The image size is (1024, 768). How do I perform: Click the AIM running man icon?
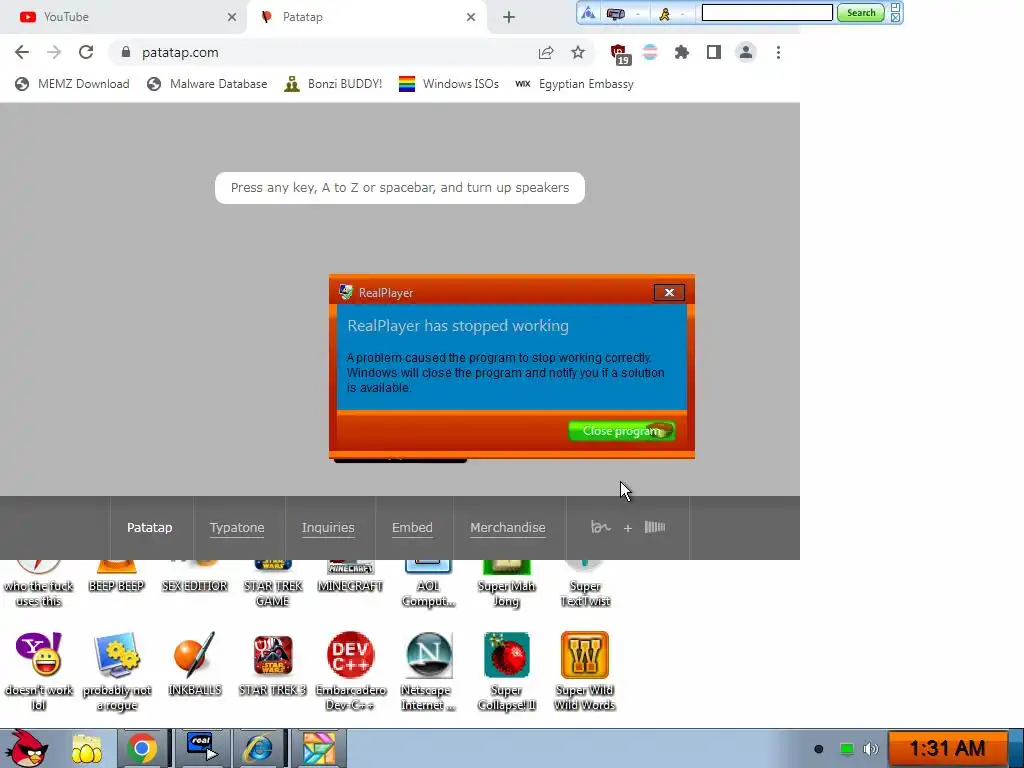click(x=664, y=13)
